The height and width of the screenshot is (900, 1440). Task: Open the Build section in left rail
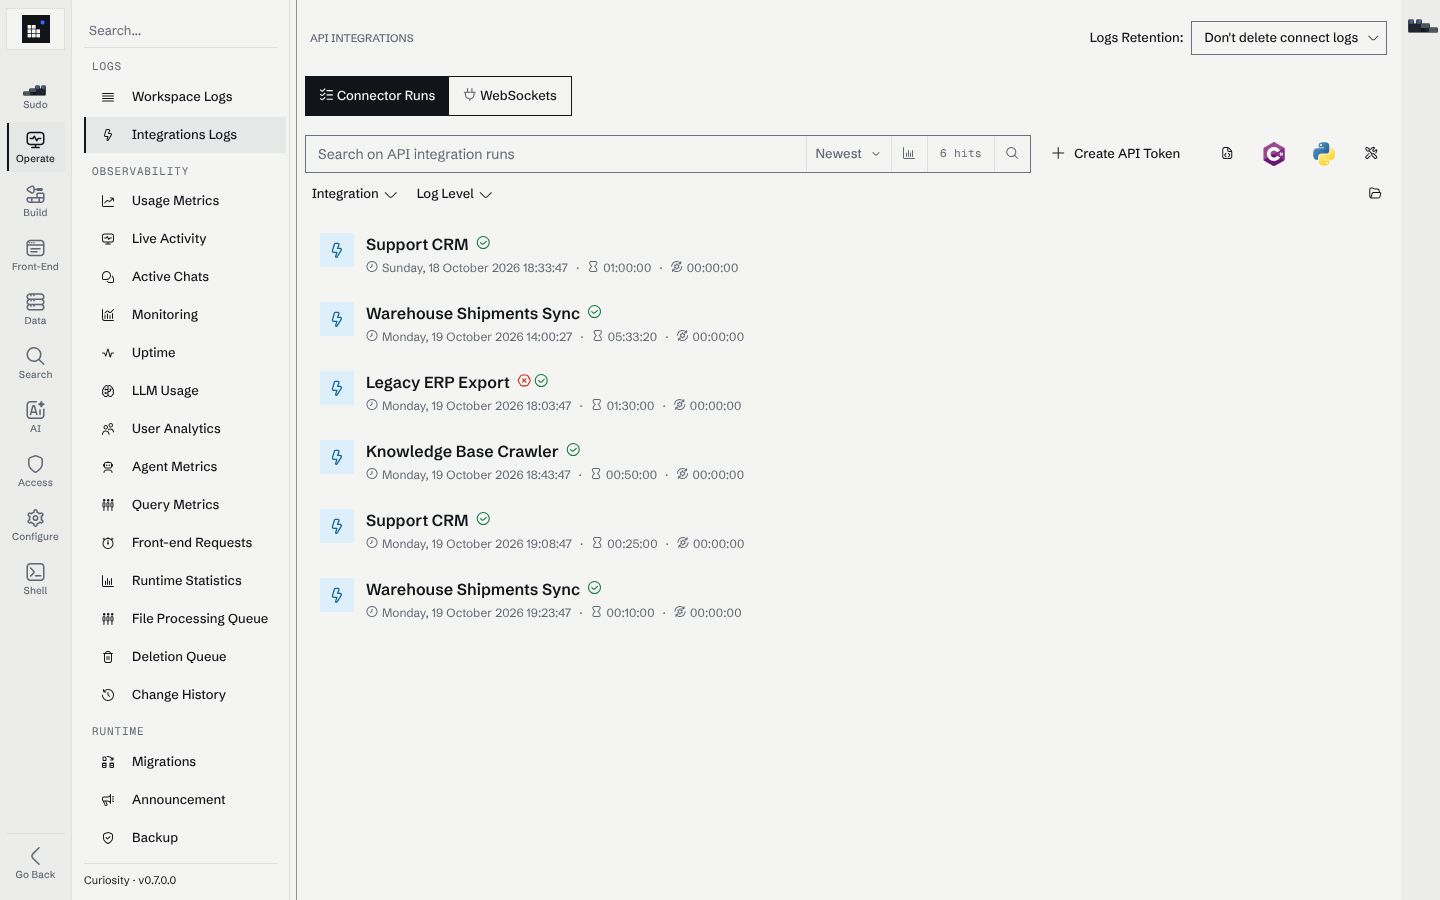(x=35, y=201)
